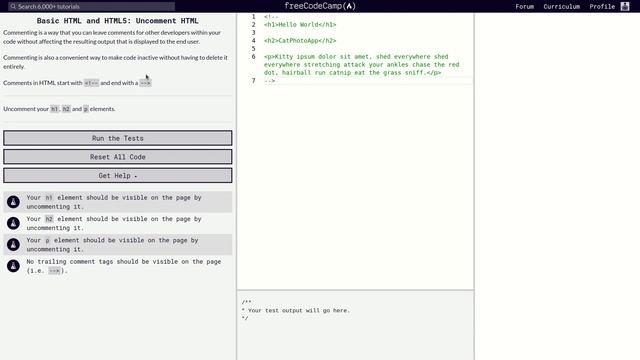Click the Kitty ipsum paragraph code
640x360 pixels.
pyautogui.click(x=362, y=64)
